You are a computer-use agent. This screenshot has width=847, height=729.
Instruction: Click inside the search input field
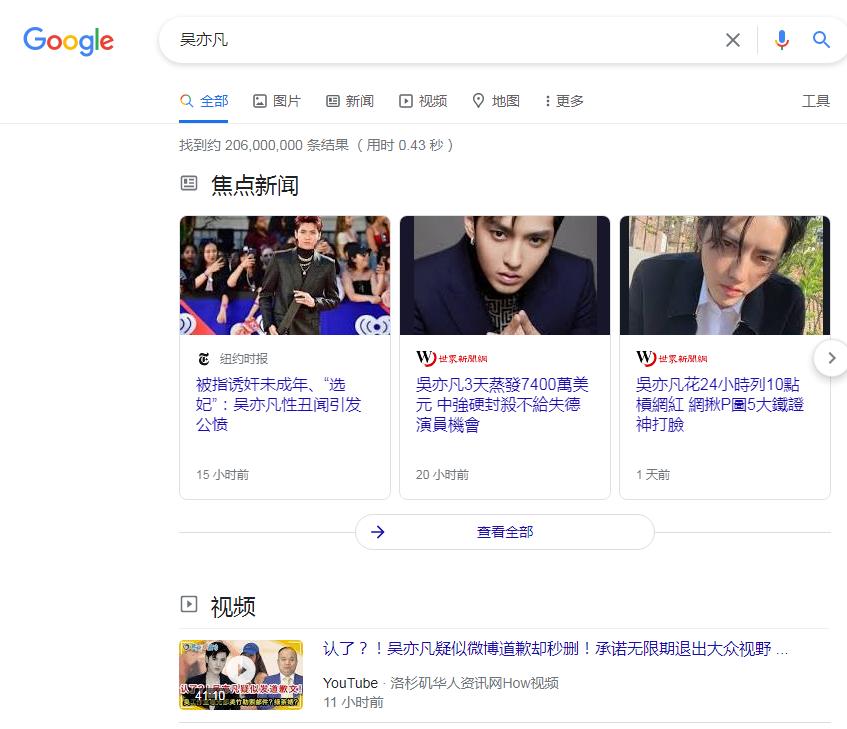[400, 40]
